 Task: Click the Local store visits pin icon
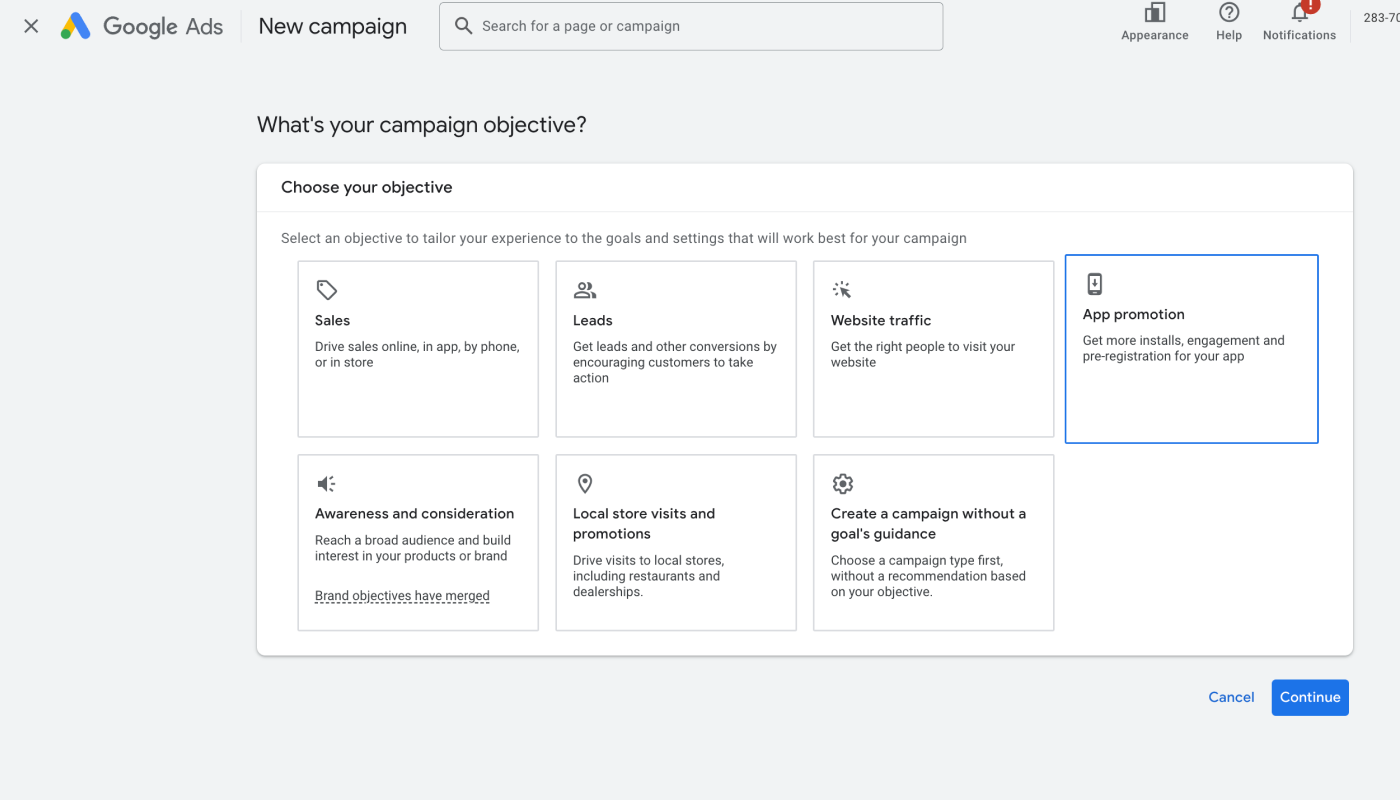tap(585, 484)
